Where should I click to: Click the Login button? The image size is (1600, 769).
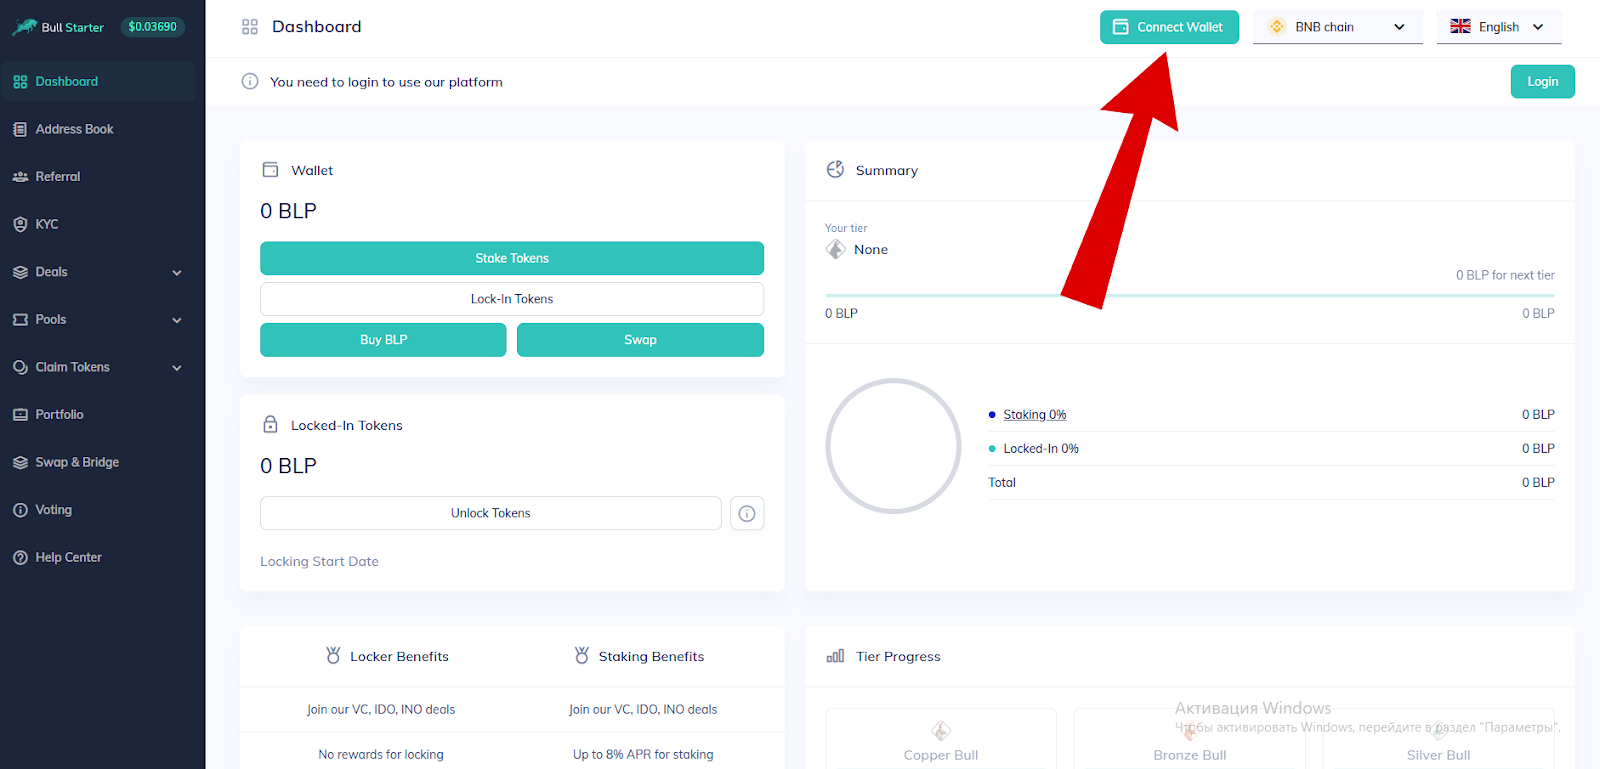(x=1542, y=82)
